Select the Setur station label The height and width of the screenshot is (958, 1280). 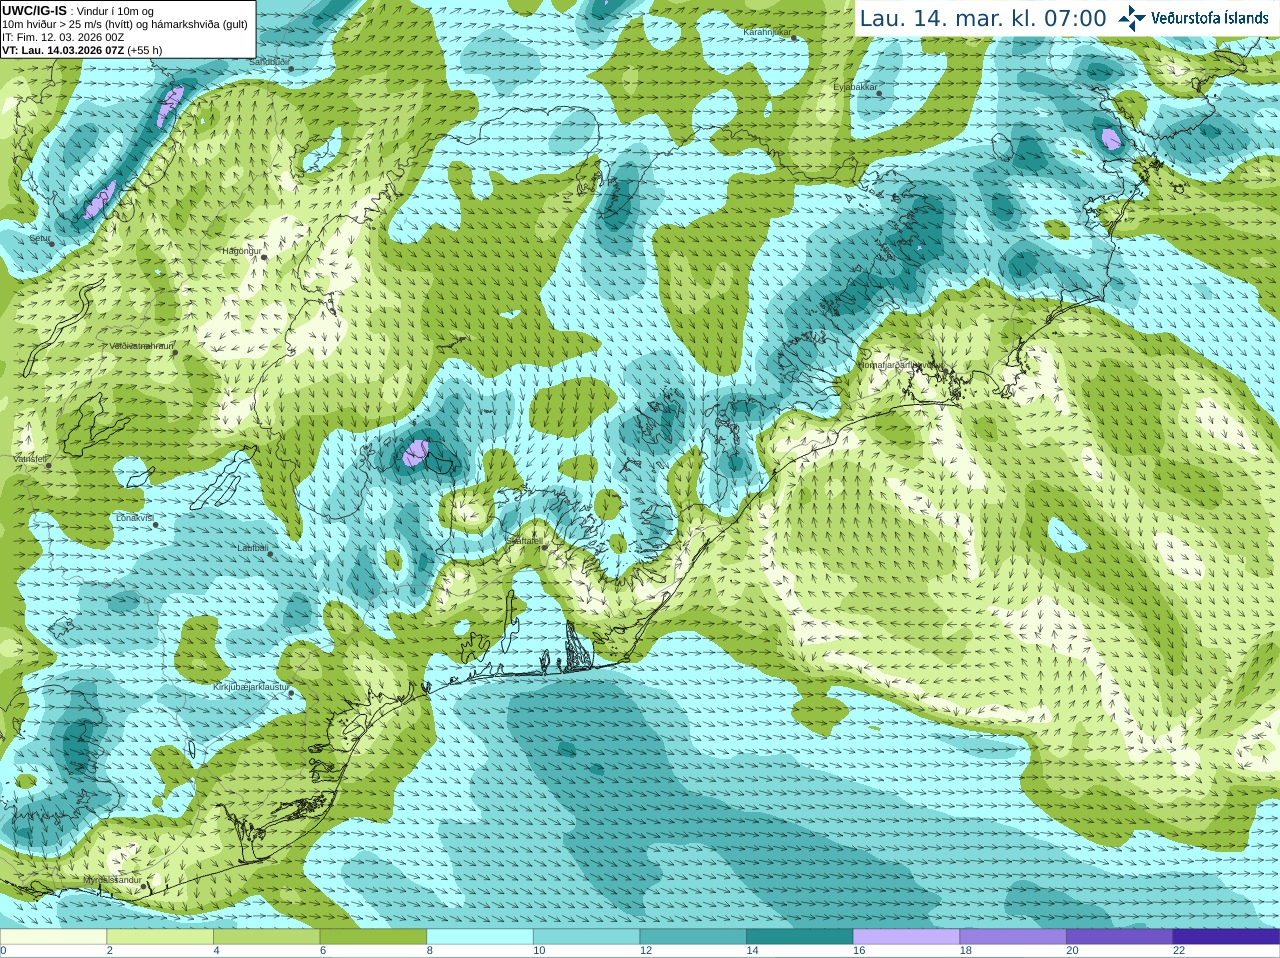39,239
